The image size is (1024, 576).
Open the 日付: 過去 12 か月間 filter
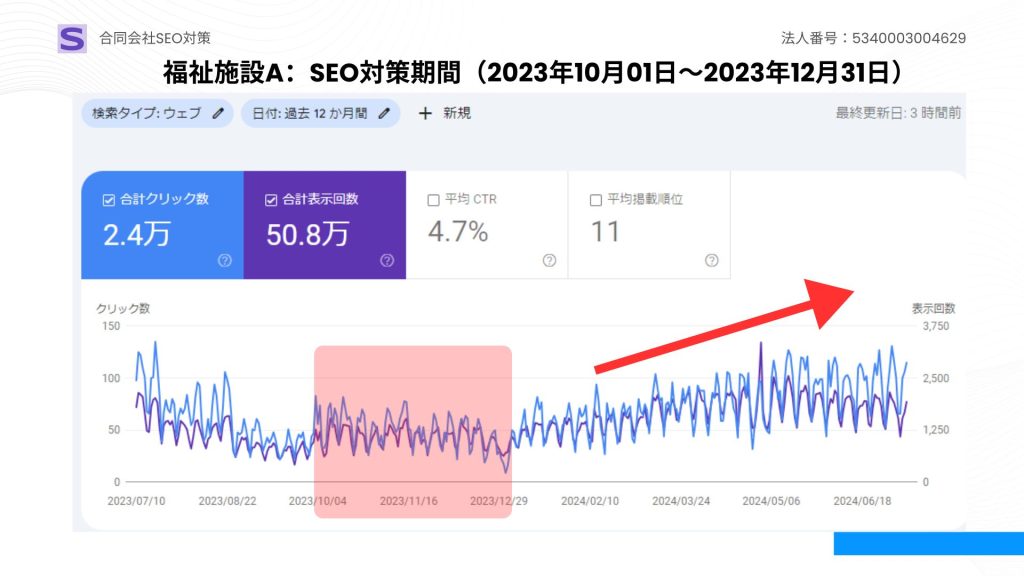(310, 113)
